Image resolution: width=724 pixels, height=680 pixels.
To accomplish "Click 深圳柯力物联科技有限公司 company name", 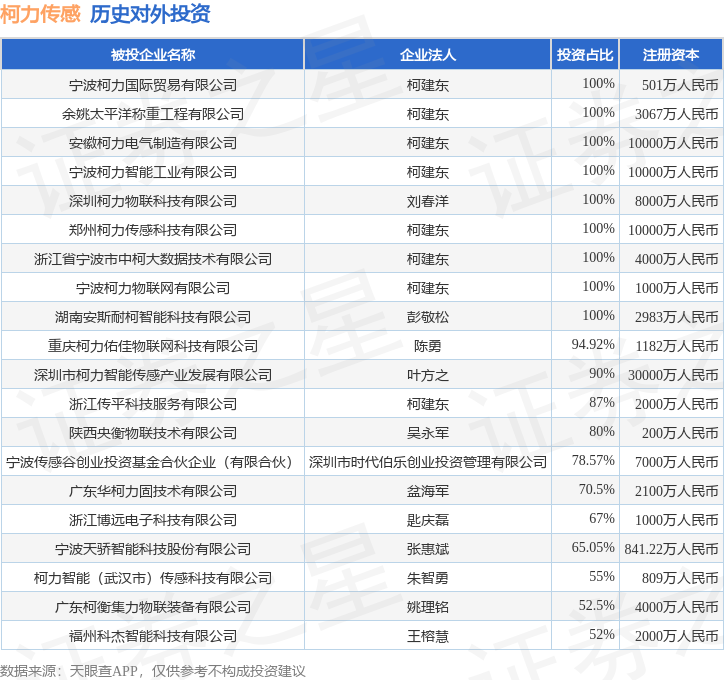I will tap(153, 201).
